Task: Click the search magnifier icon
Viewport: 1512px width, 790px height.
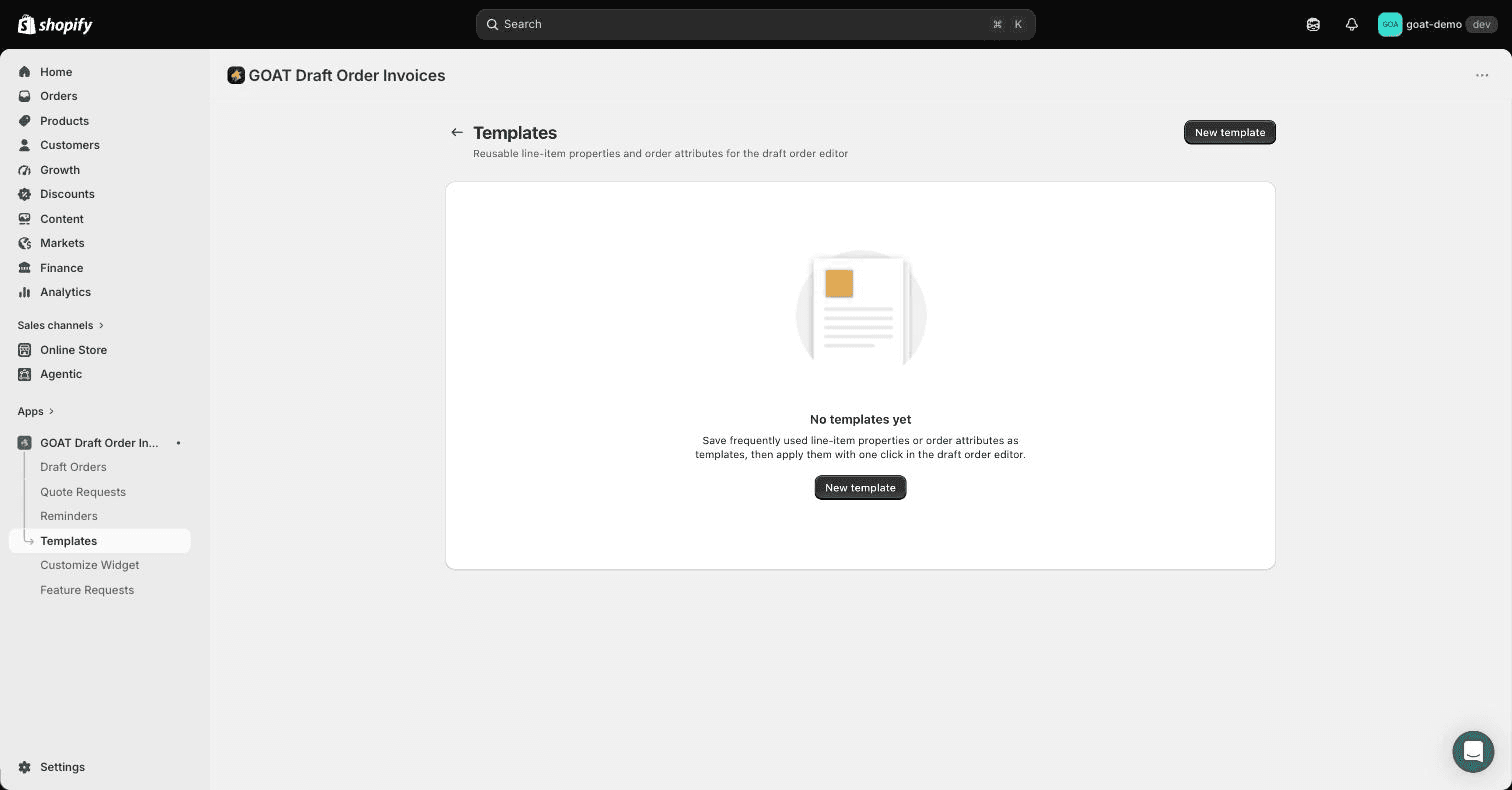Action: point(492,24)
